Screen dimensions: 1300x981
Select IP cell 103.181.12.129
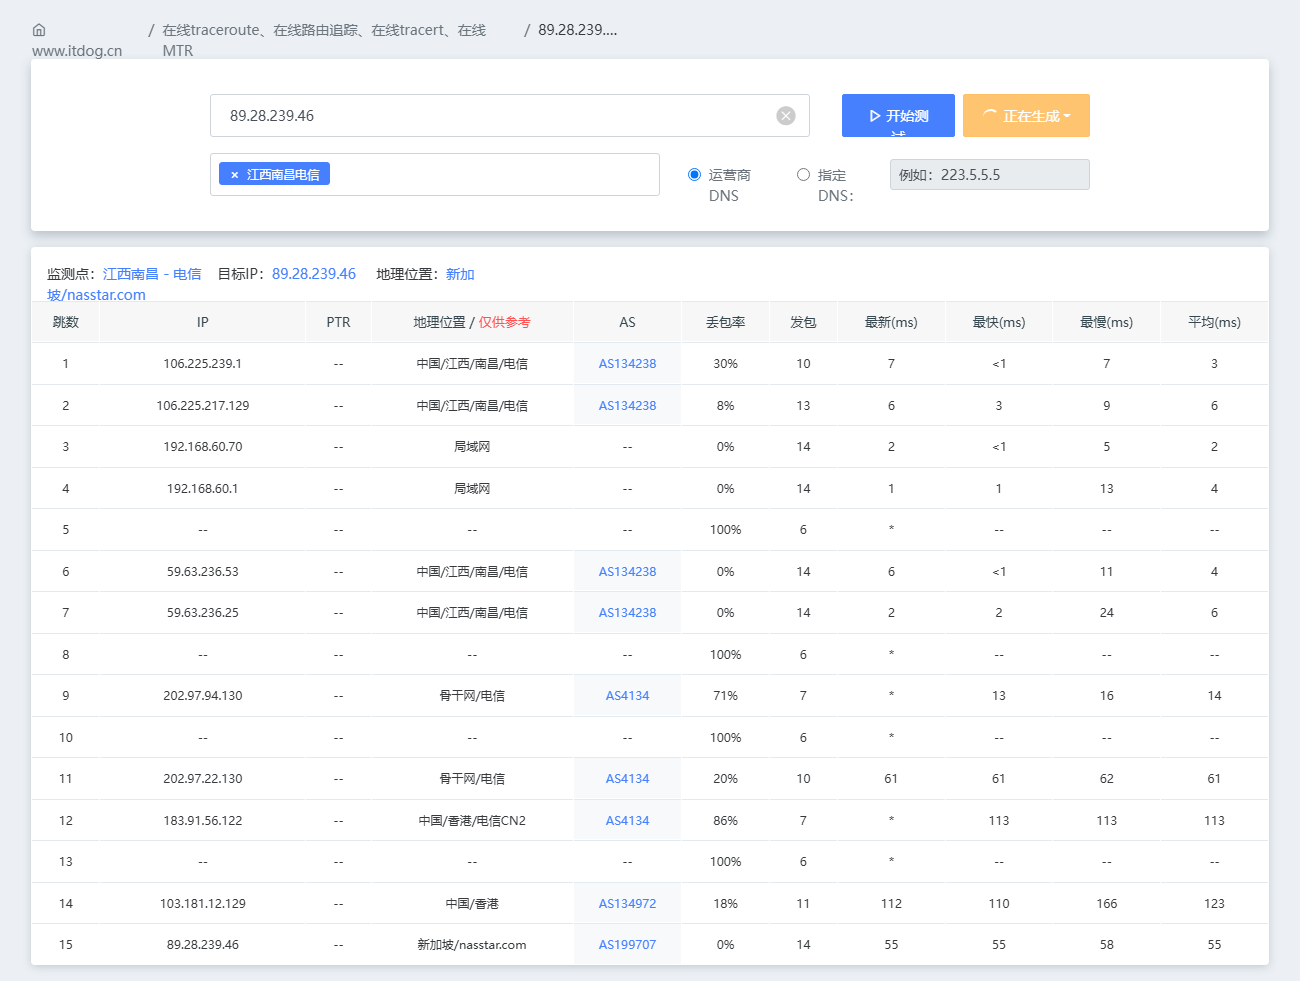pyautogui.click(x=203, y=904)
